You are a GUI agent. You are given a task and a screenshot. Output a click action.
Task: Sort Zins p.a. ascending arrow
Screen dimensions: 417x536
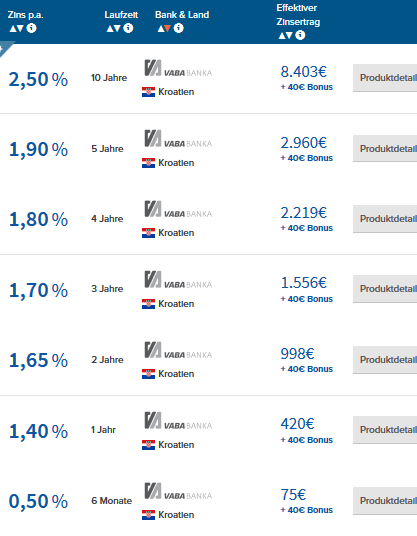(x=13, y=28)
